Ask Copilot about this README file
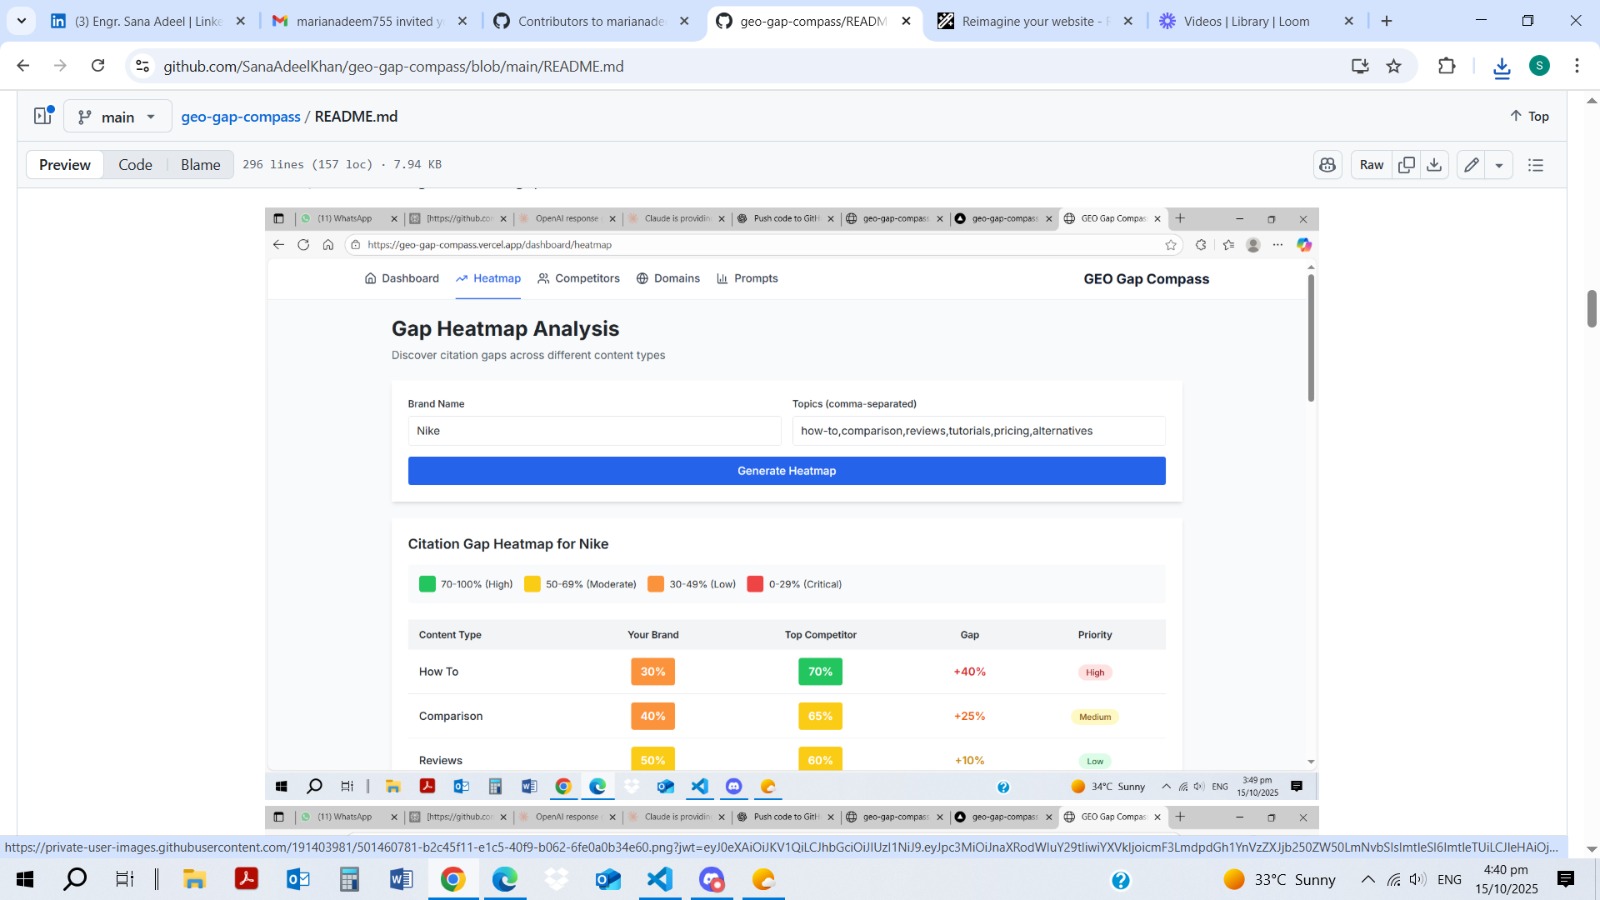Viewport: 1600px width, 900px height. [1327, 165]
